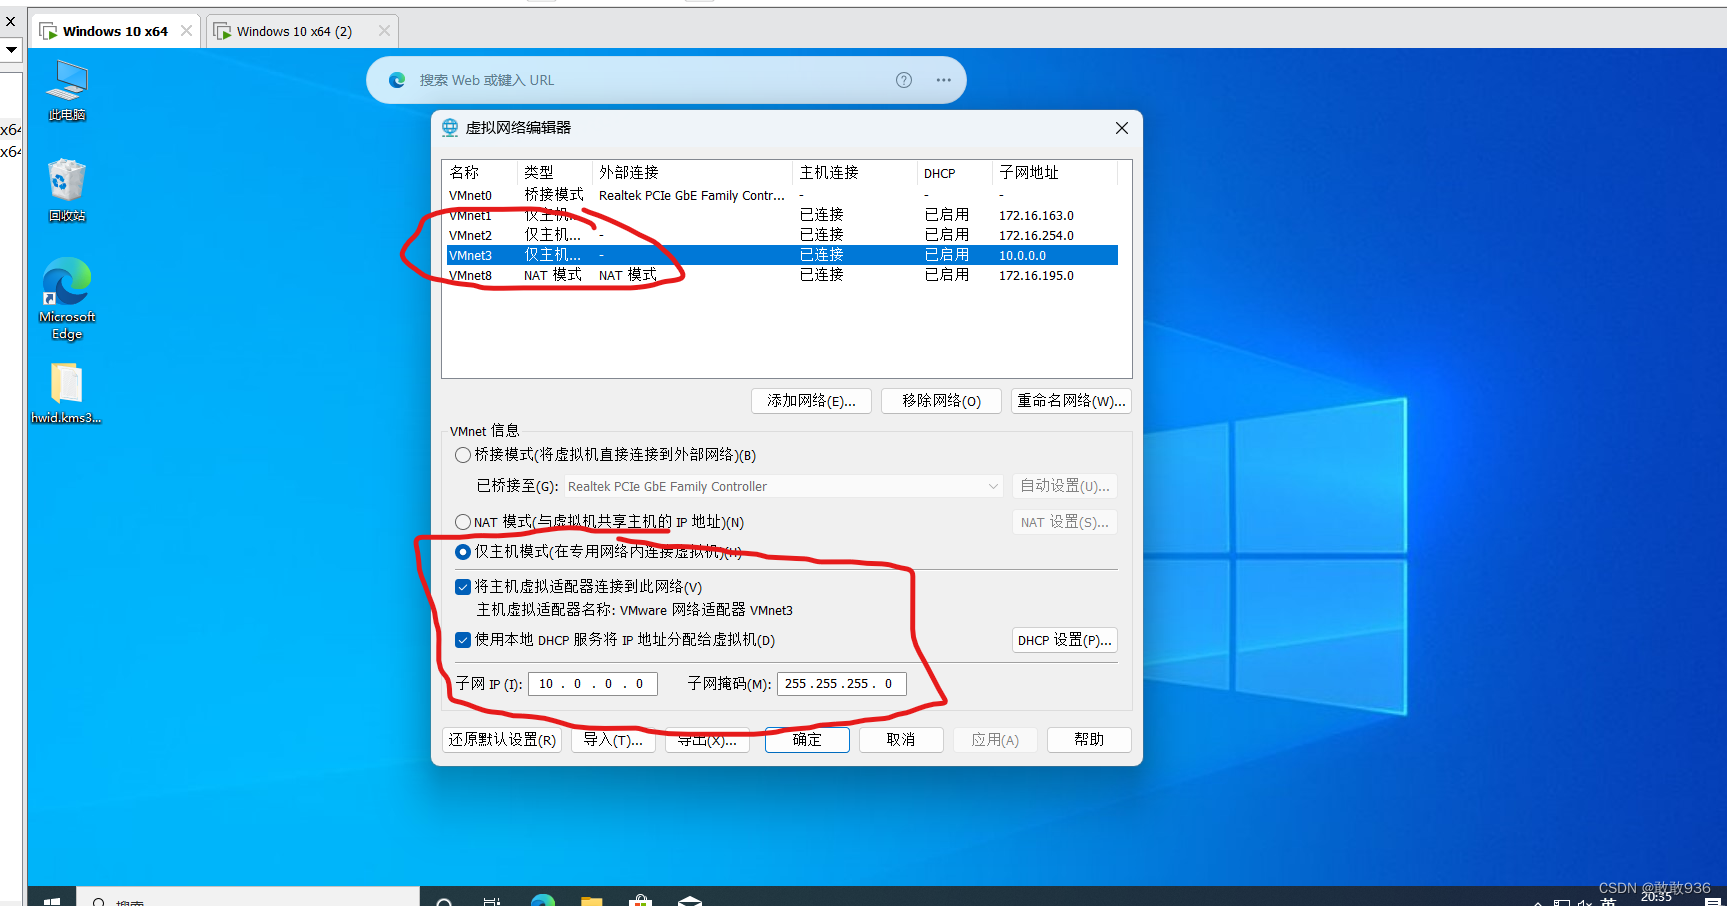Select NAT 模式 radio button
This screenshot has height=906, width=1727.
tap(463, 522)
